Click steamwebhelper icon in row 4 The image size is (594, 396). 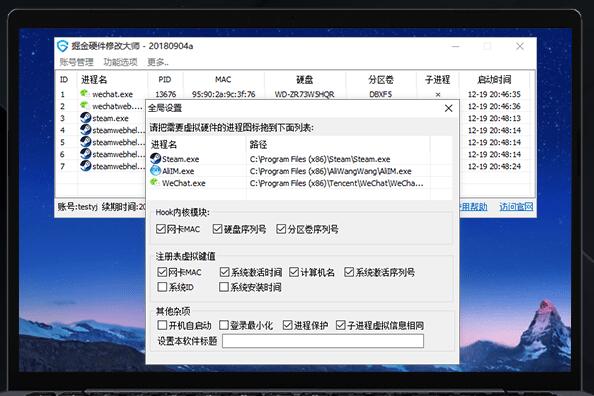tap(86, 130)
